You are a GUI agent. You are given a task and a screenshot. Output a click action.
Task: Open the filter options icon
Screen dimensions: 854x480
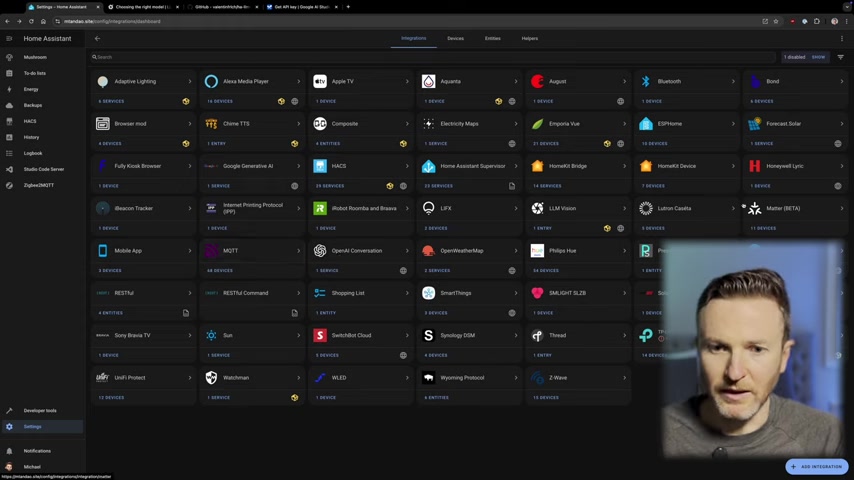pyautogui.click(x=840, y=57)
